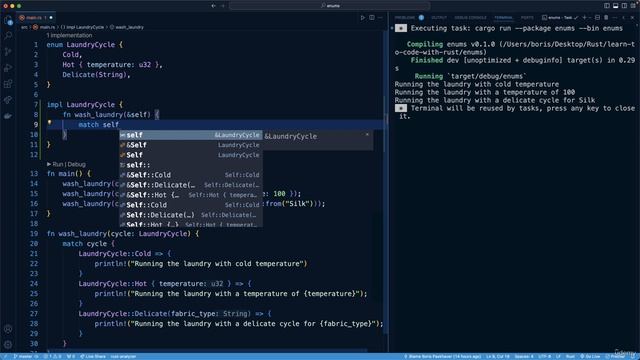Click the Run play icon in editor toolbar
The image size is (640, 360).
[362, 18]
